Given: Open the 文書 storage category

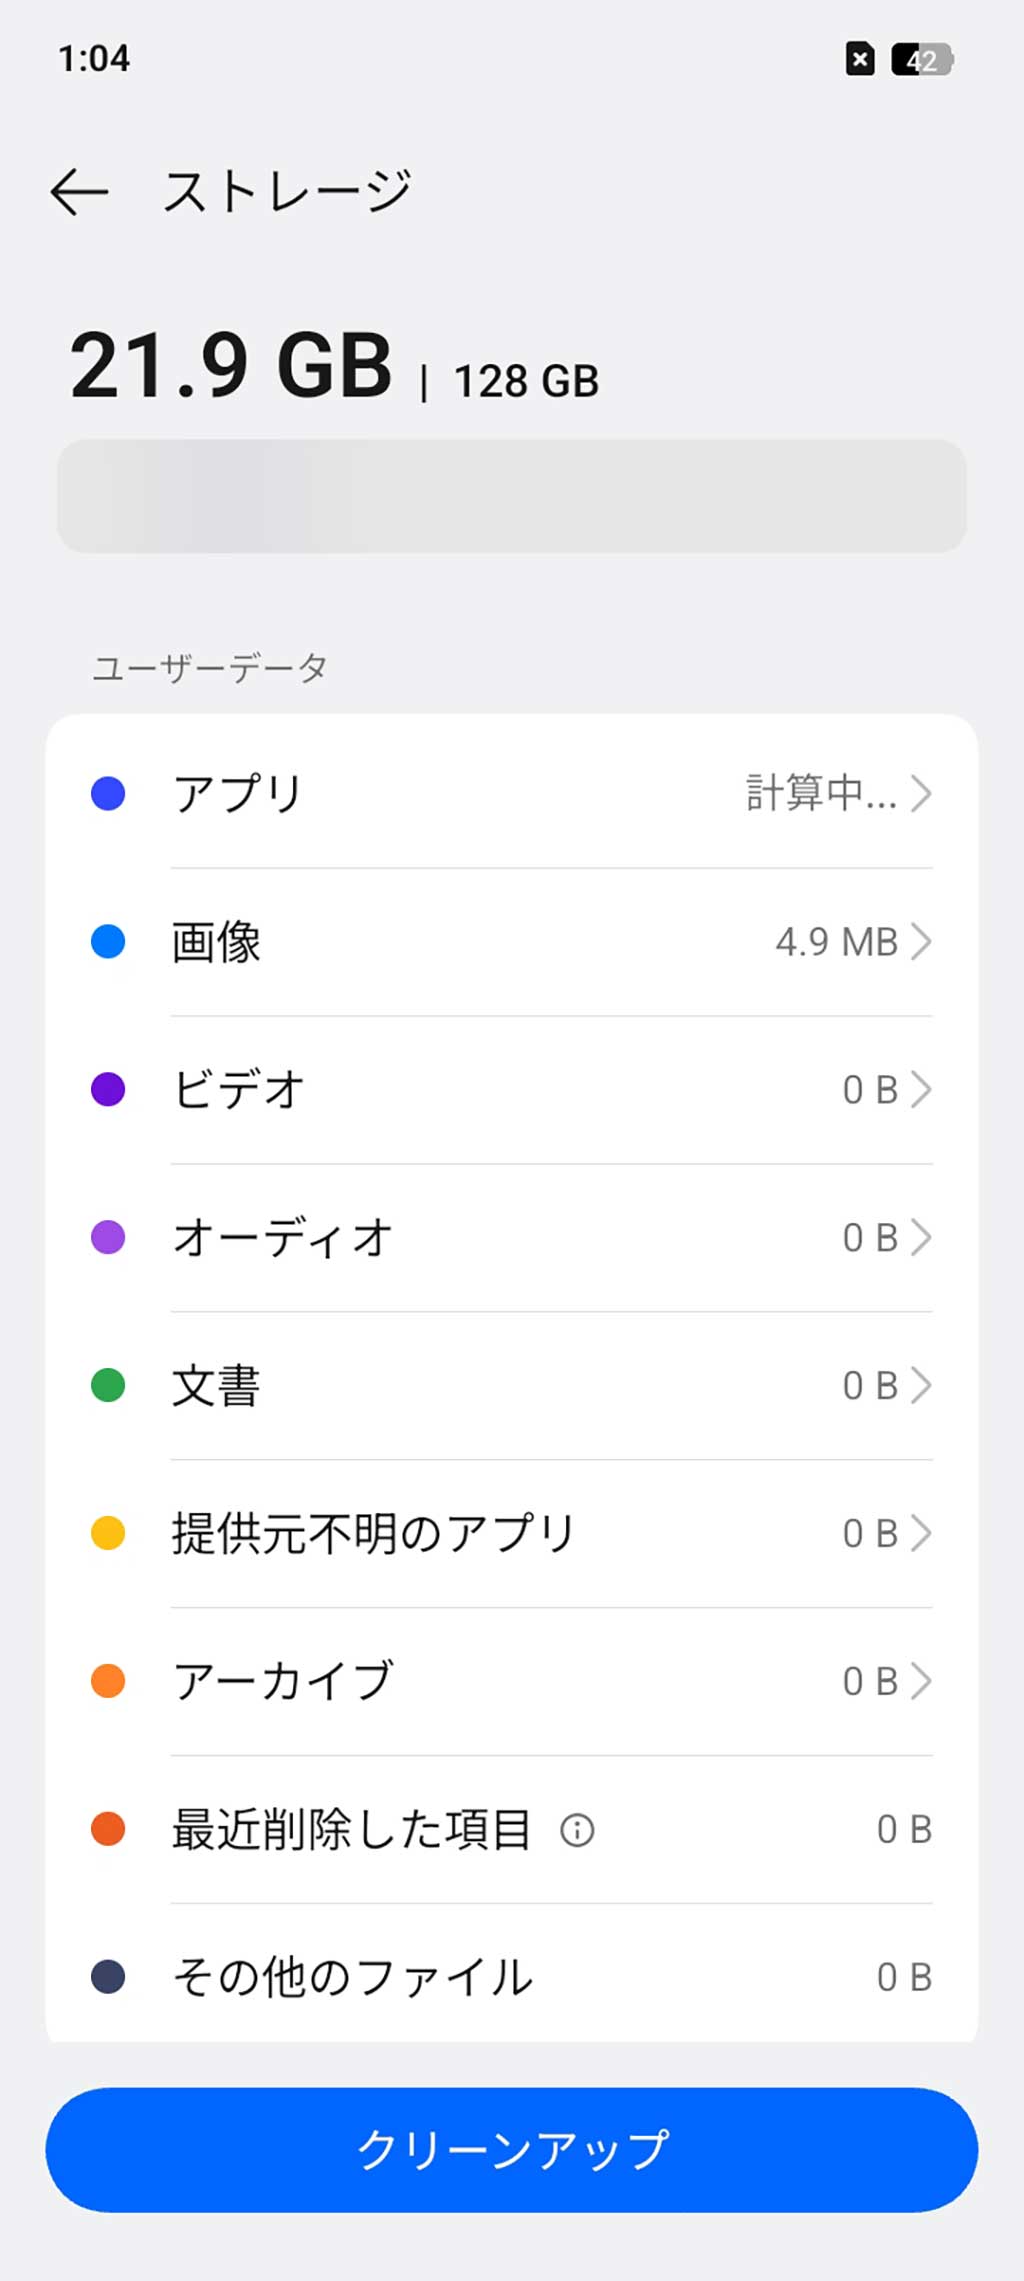Looking at the screenshot, I should pyautogui.click(x=216, y=1386).
